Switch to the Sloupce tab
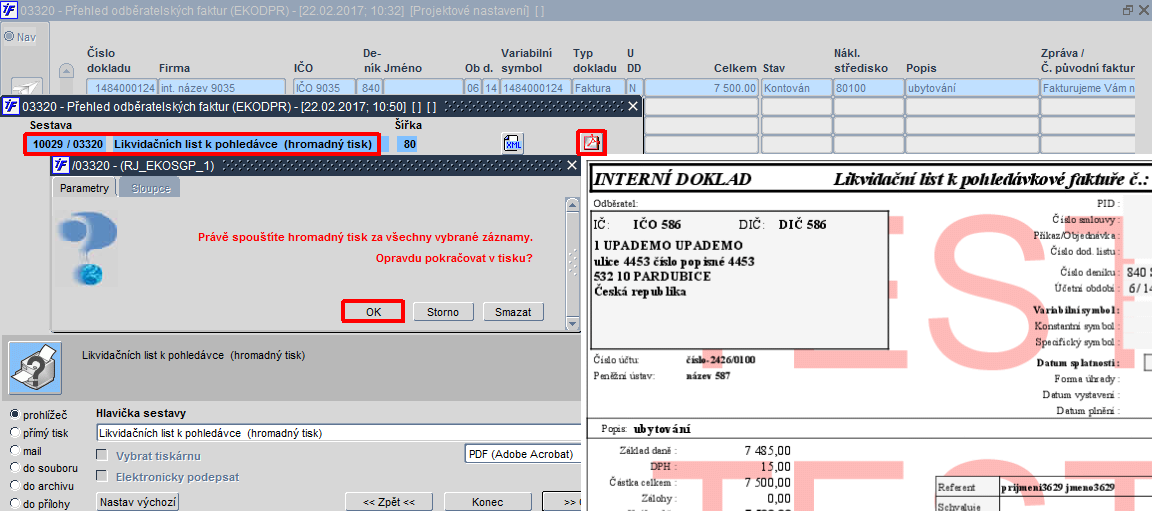 [x=150, y=188]
